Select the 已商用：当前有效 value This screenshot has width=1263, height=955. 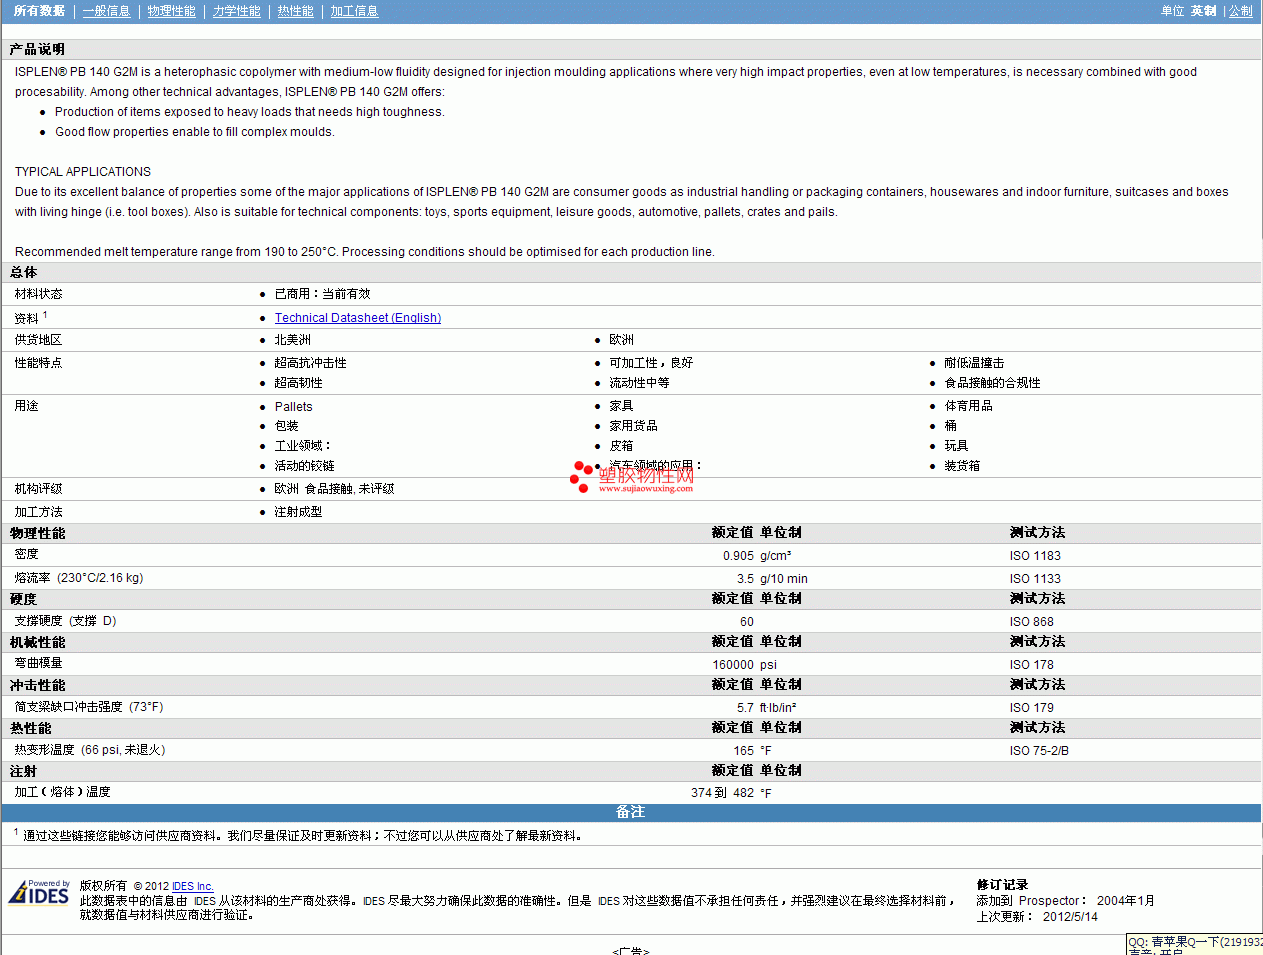(322, 294)
